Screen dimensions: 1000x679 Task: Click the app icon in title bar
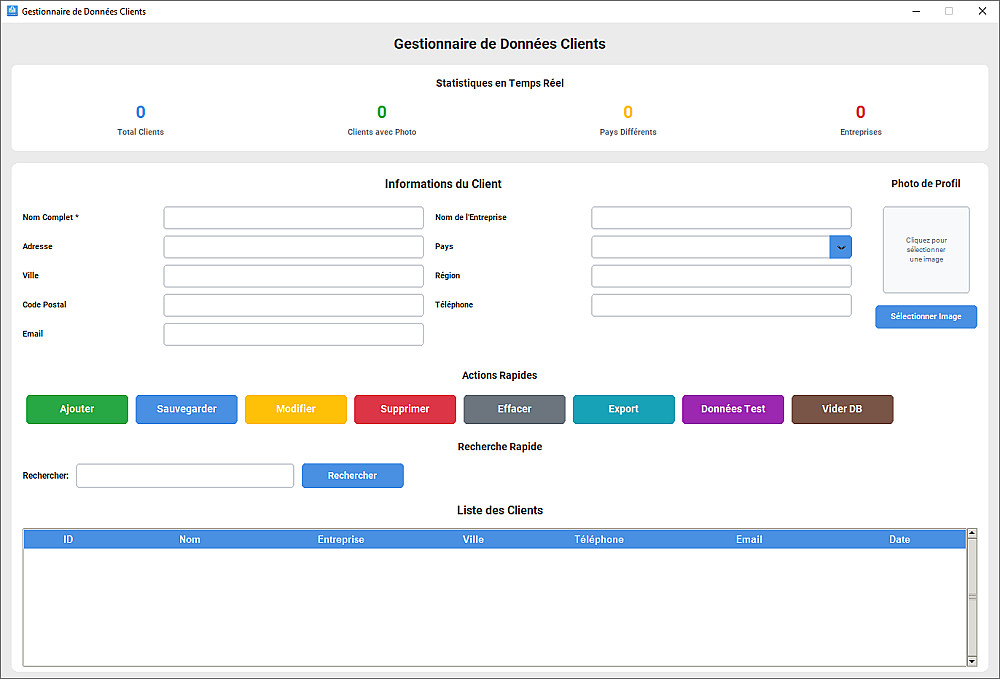12,11
